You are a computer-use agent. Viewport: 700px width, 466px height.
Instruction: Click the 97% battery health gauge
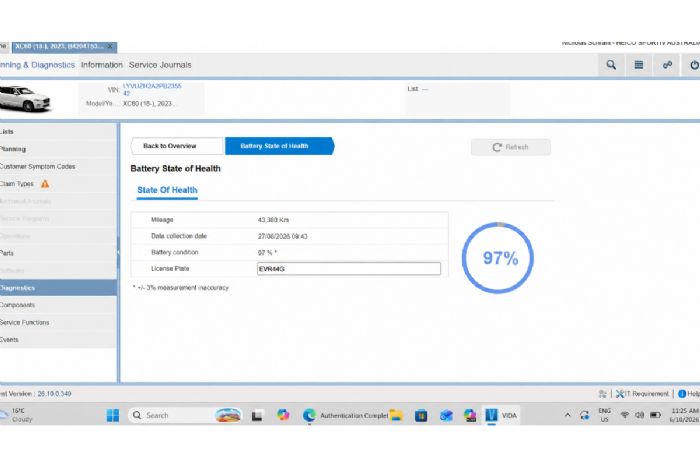pyautogui.click(x=498, y=258)
